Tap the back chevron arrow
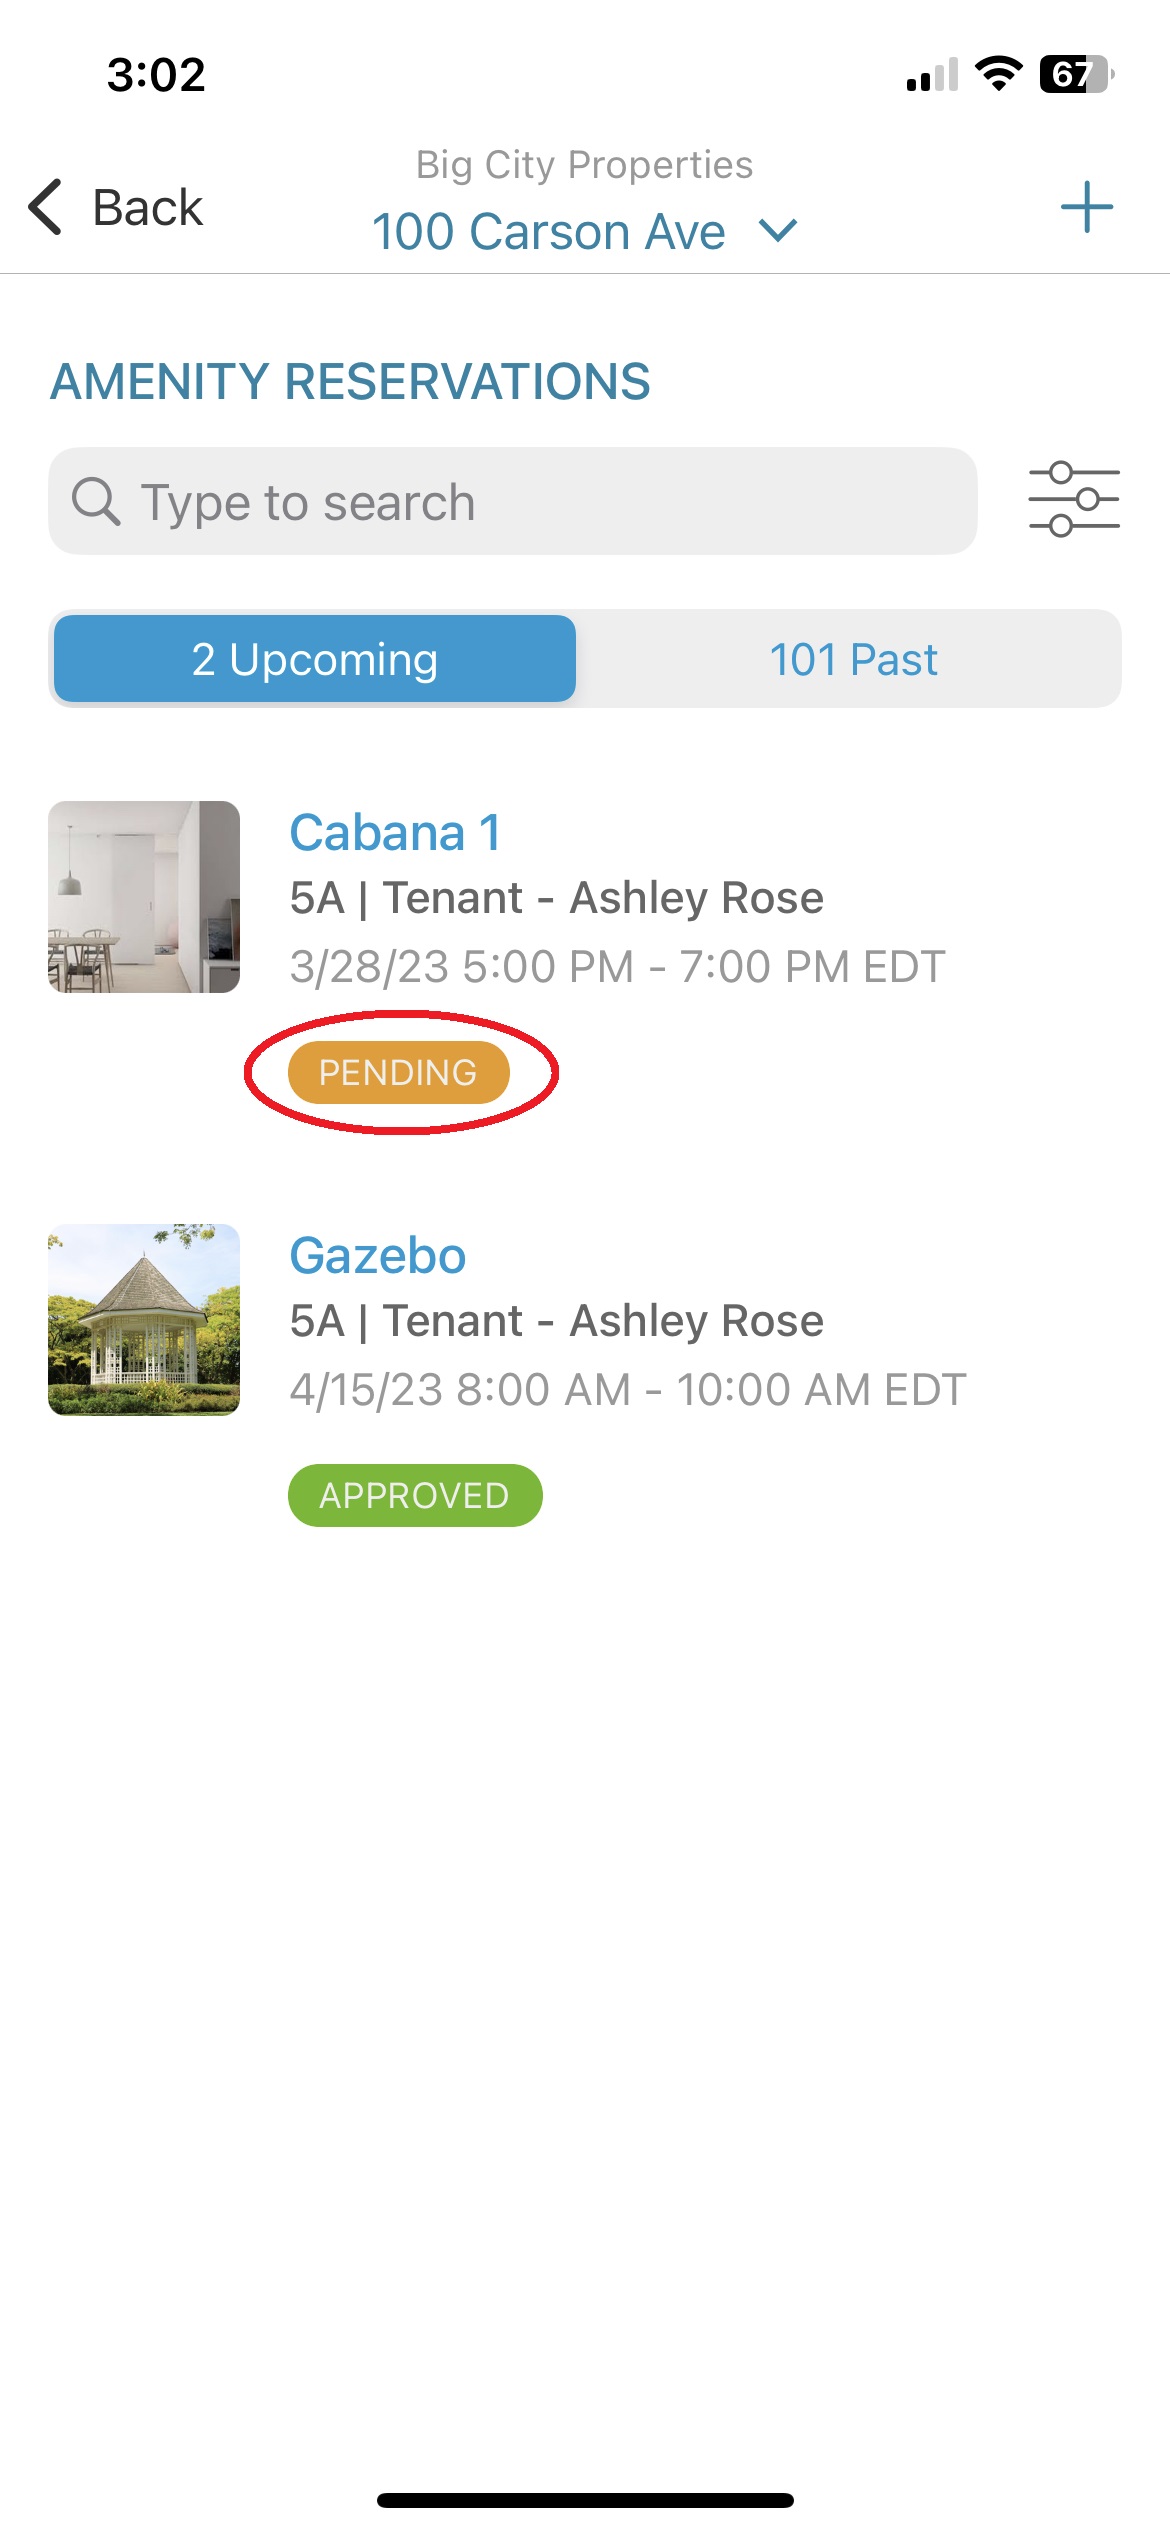The height and width of the screenshot is (2532, 1170). [46, 207]
